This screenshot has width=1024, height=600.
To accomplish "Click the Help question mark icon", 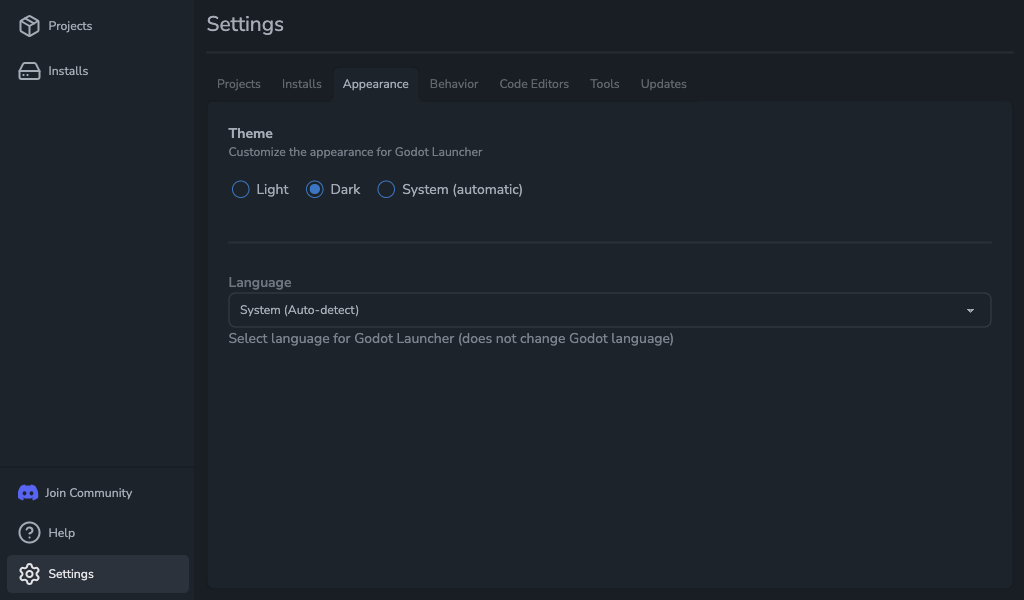I will tap(29, 533).
